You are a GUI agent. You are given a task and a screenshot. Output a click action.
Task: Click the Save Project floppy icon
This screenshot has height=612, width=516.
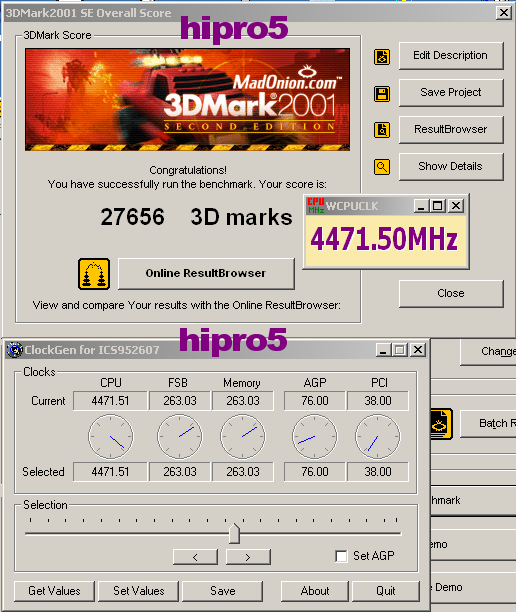382,94
